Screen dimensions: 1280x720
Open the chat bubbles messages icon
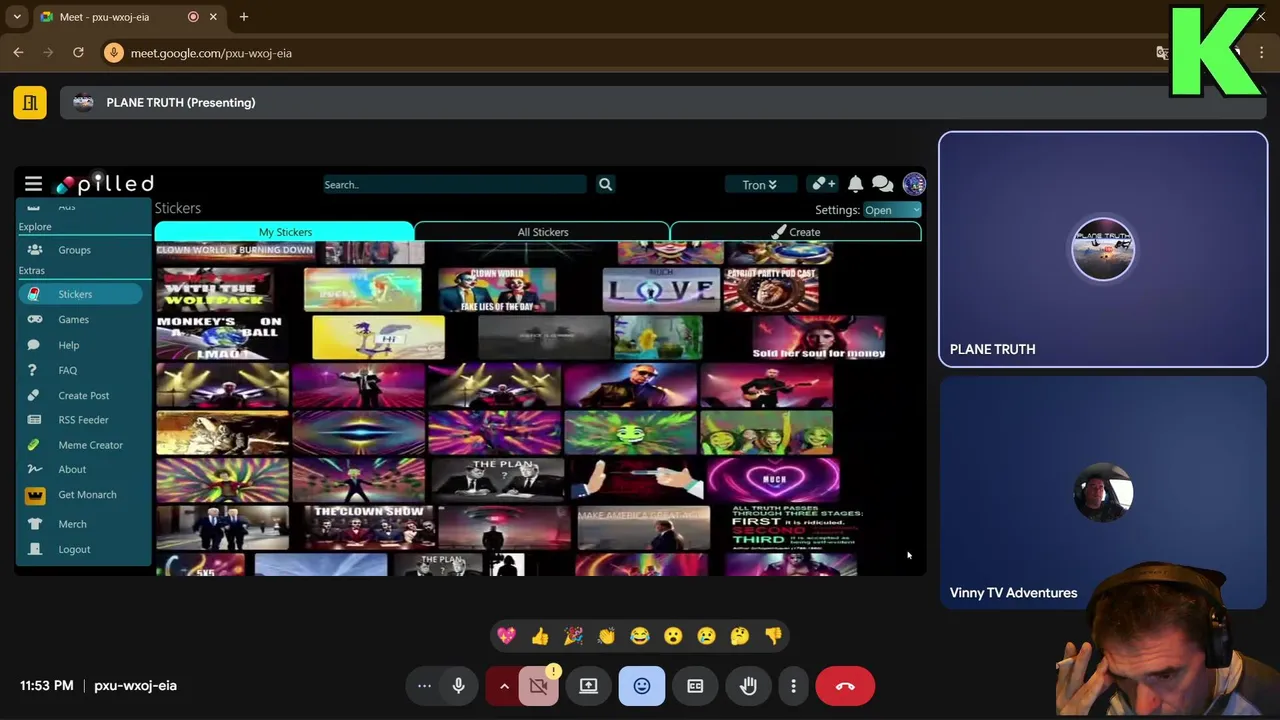click(882, 184)
